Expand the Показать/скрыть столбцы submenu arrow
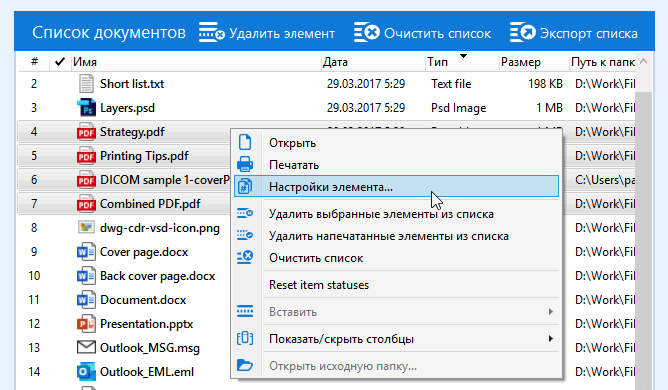The image size is (668, 390). click(550, 339)
